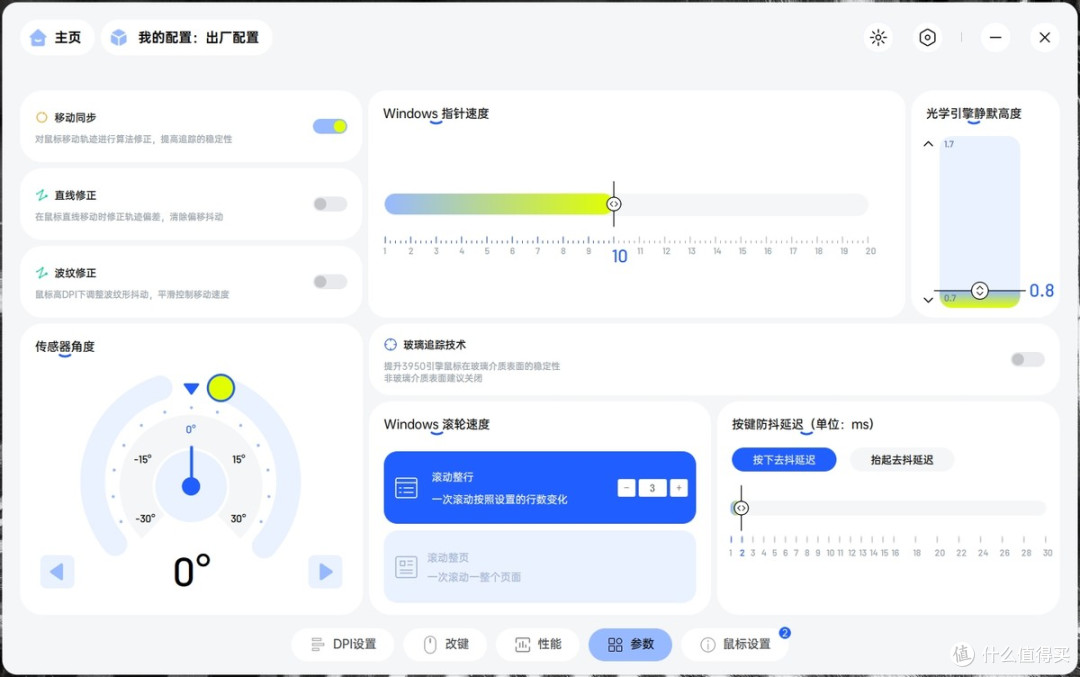
Task: Lower lift-off height with down chevron
Action: coord(928,300)
